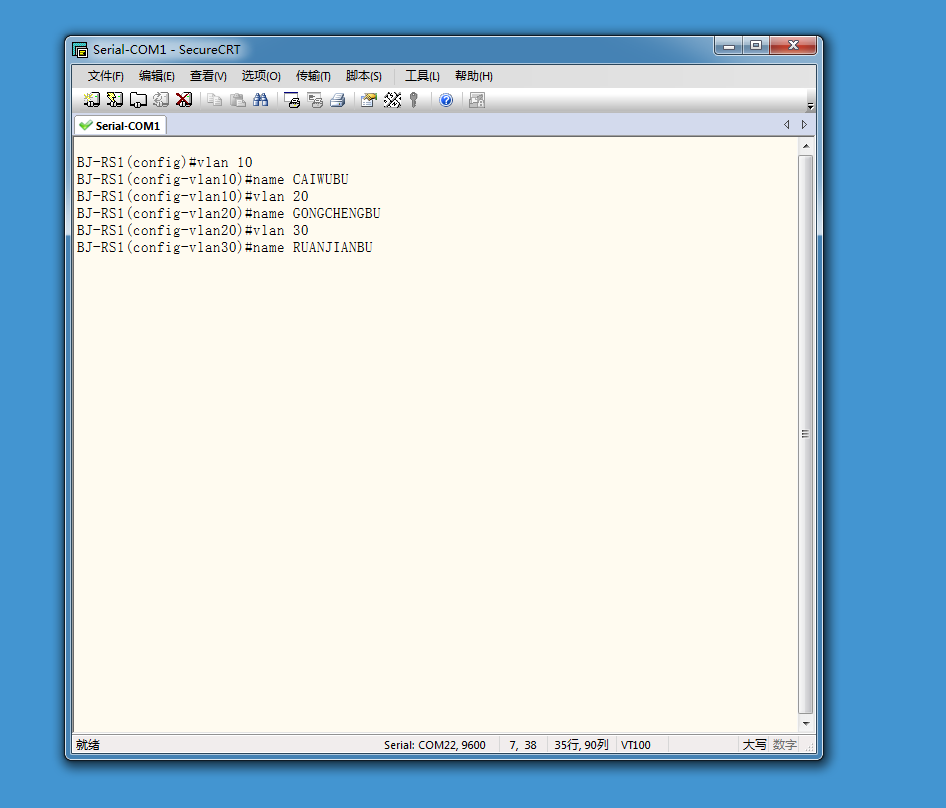Click the 'BJ-RS1(config-vlan20)#vlan 30' terminal line

click(x=192, y=231)
